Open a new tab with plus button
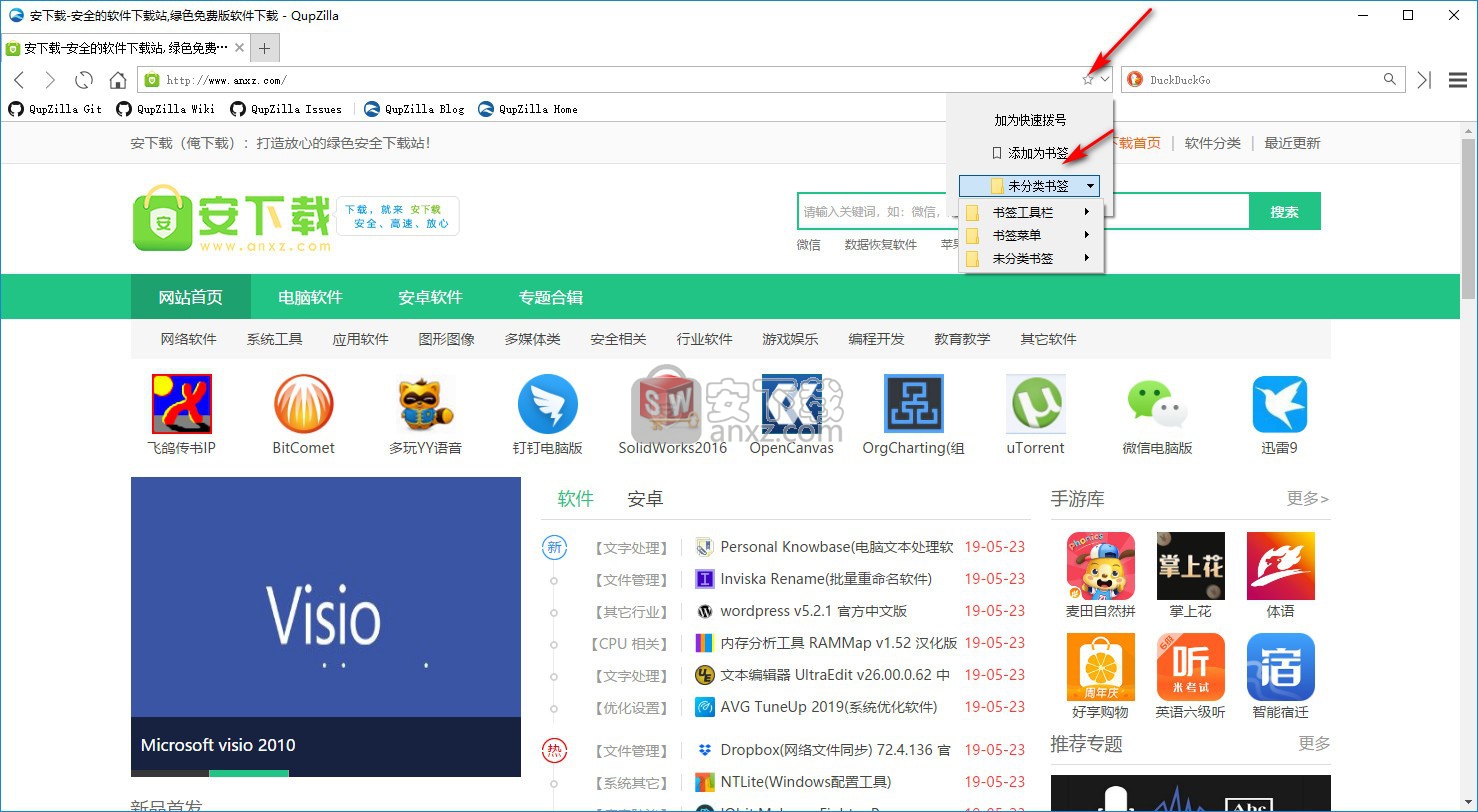This screenshot has width=1478, height=812. [x=264, y=48]
